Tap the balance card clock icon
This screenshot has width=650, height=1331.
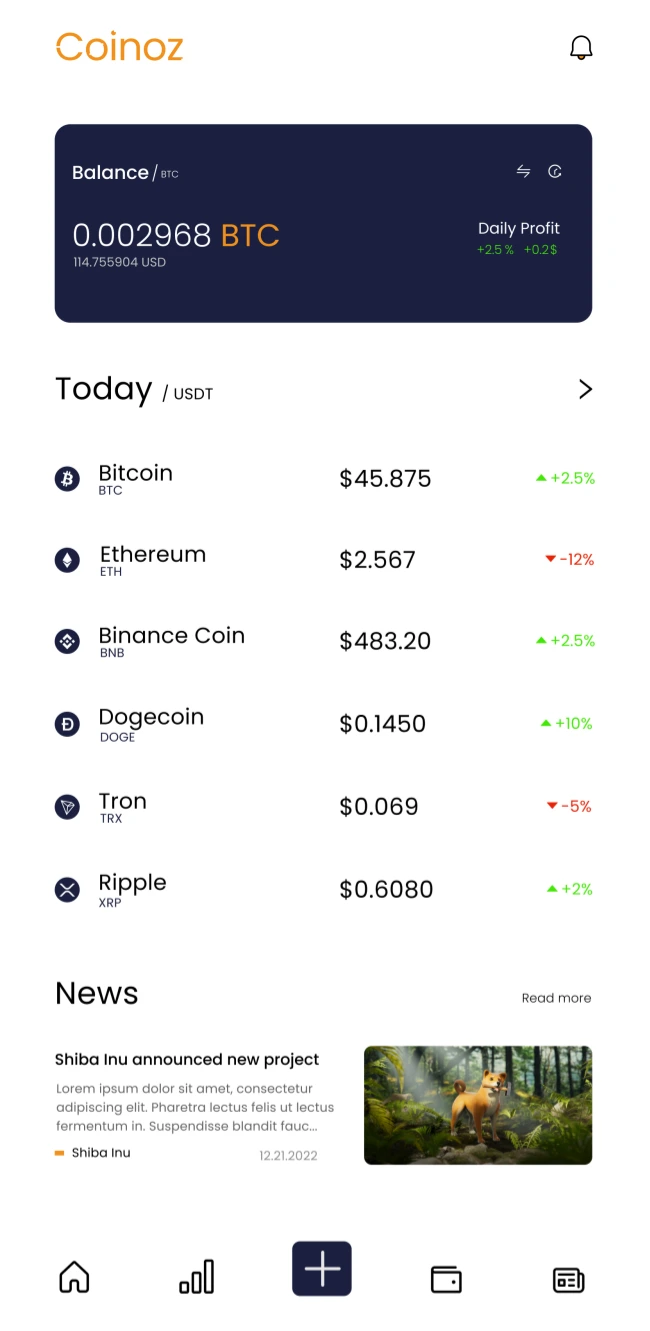coord(555,172)
